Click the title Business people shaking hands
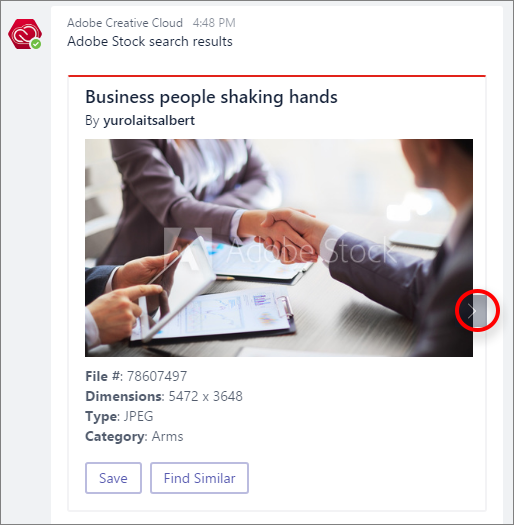 [211, 97]
